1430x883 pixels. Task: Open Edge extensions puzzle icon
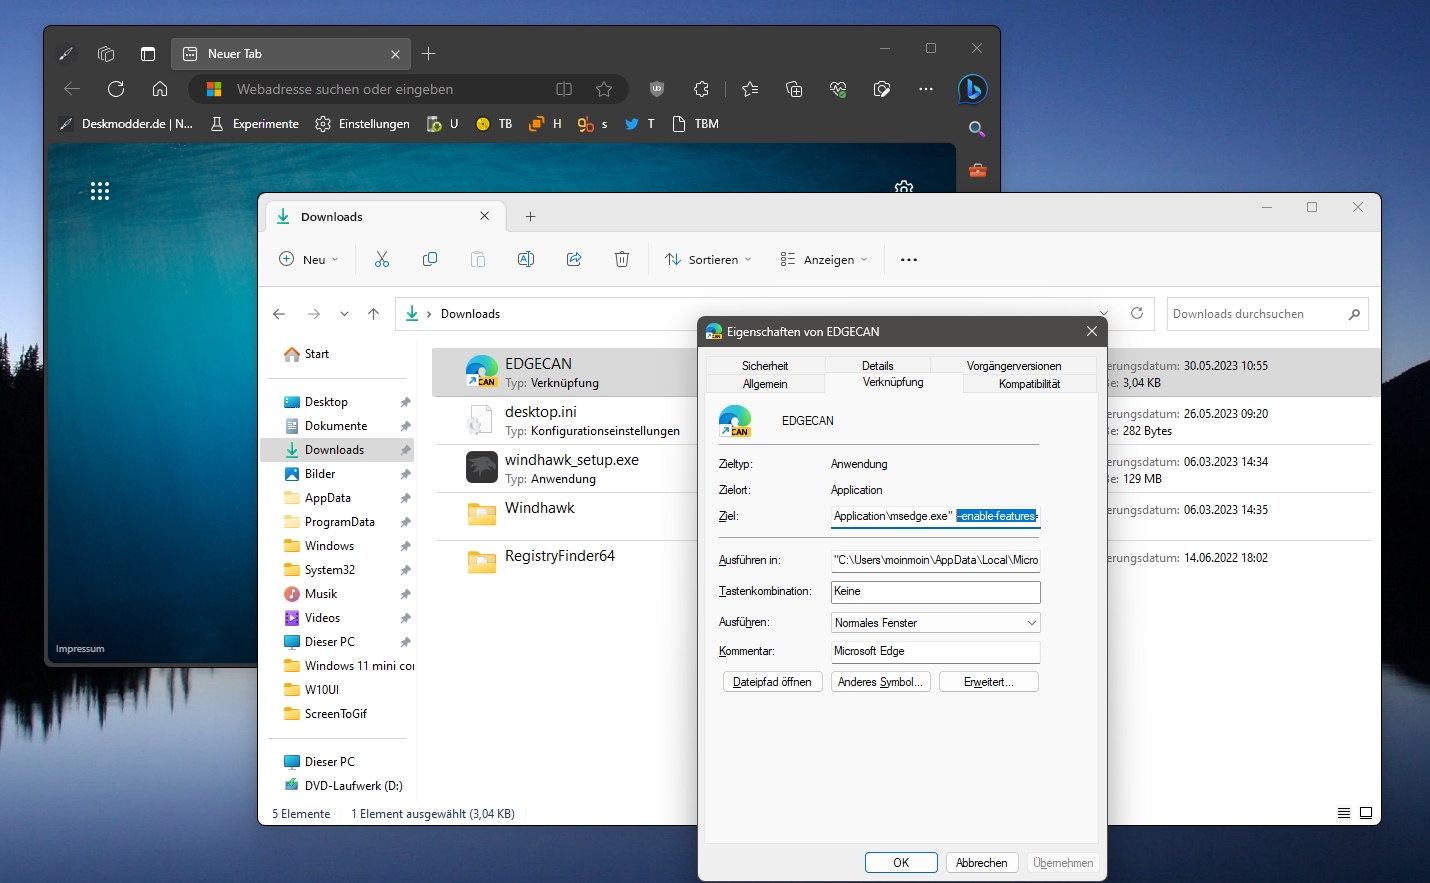701,89
